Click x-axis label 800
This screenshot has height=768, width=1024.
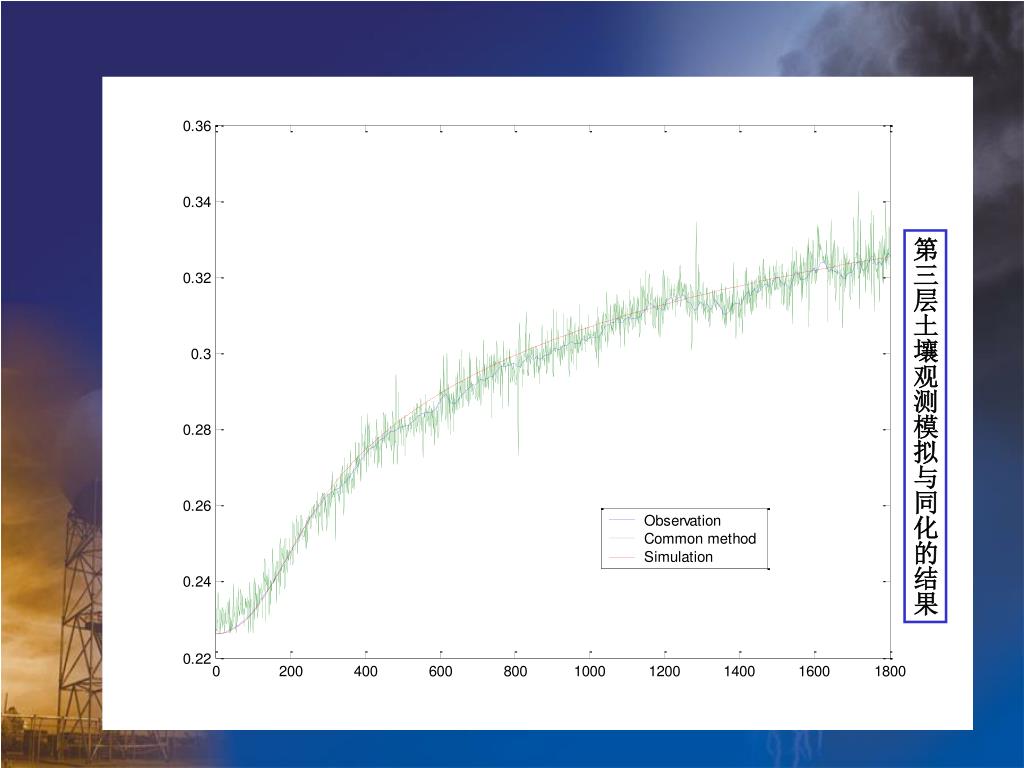click(x=515, y=671)
